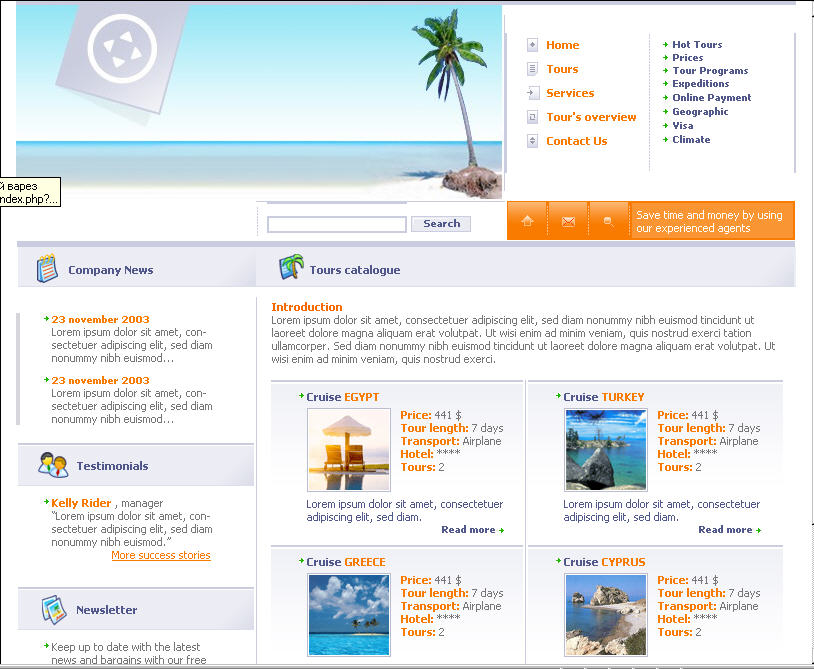Open the Cruise TURKEY title link
This screenshot has width=814, height=669.
pos(604,397)
